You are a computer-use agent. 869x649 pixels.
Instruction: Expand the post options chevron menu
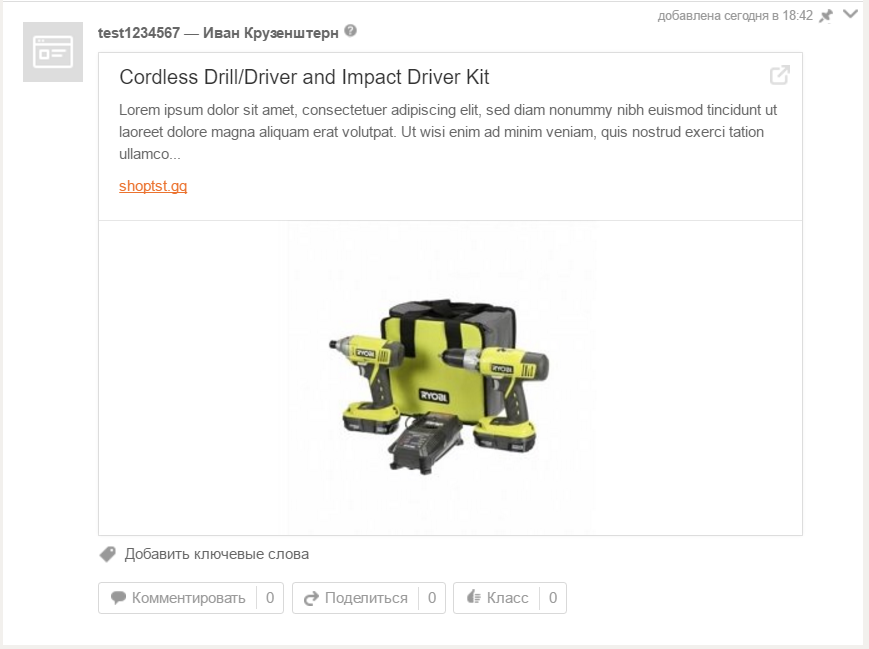[851, 14]
